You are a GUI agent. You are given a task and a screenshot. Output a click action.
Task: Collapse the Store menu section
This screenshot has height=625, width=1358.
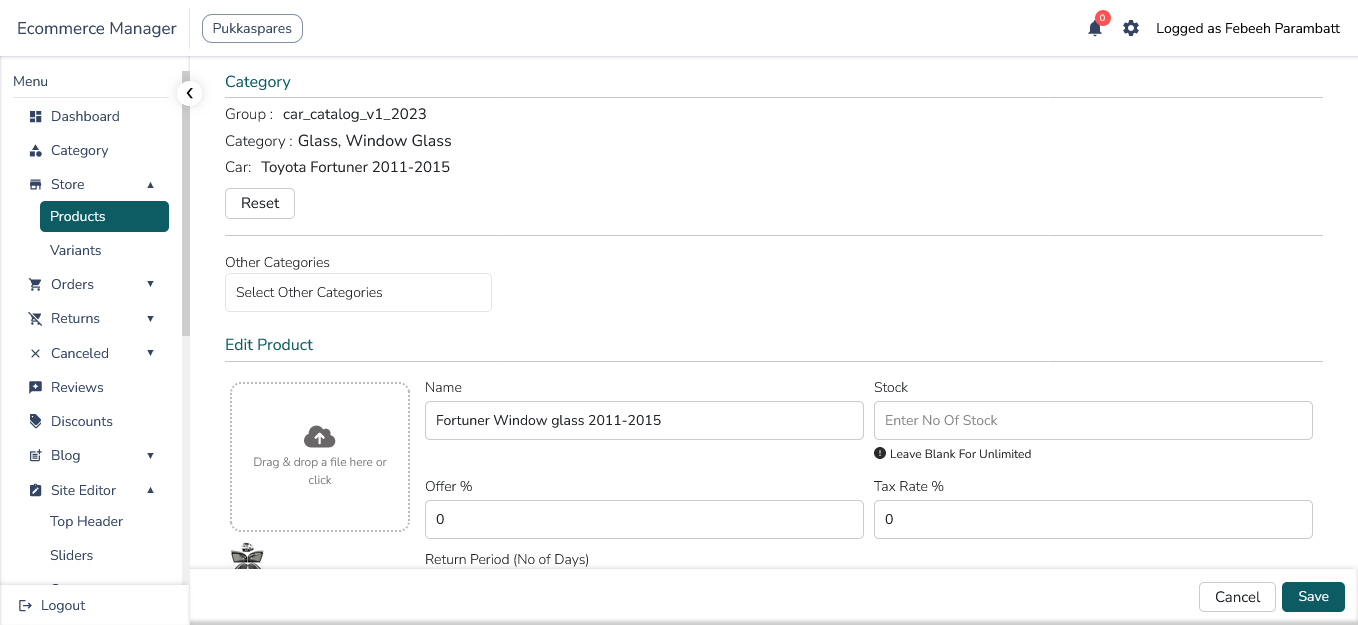[x=151, y=184]
